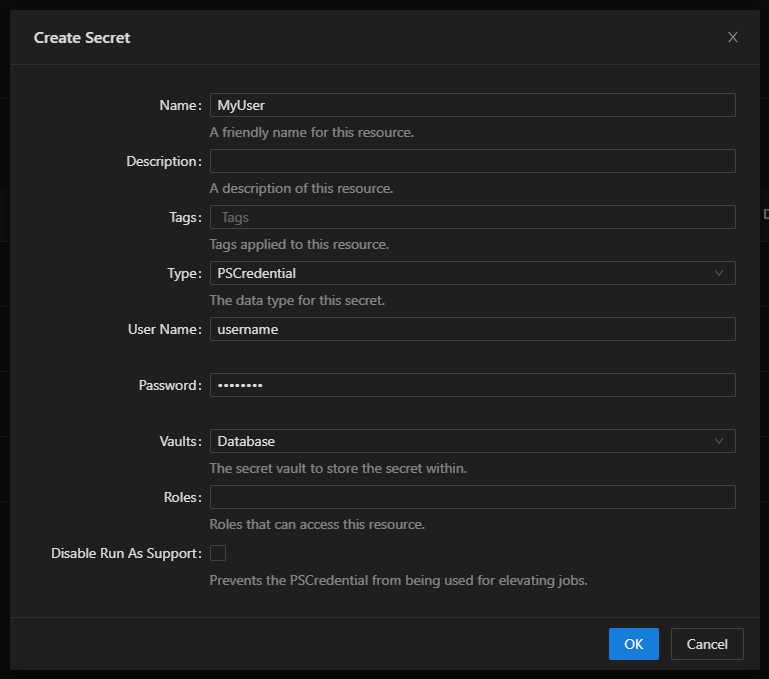Image resolution: width=769 pixels, height=679 pixels.
Task: Close the Create Secret dialog with X
Action: tap(732, 37)
